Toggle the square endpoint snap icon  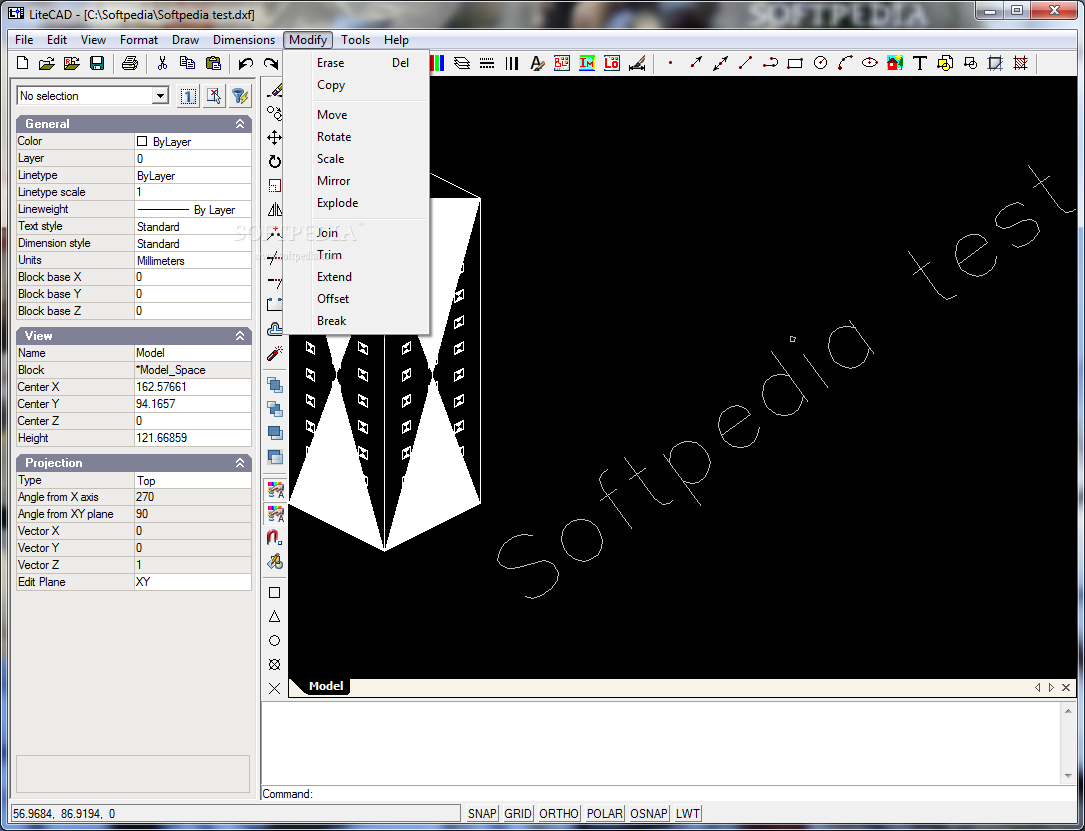coord(275,592)
